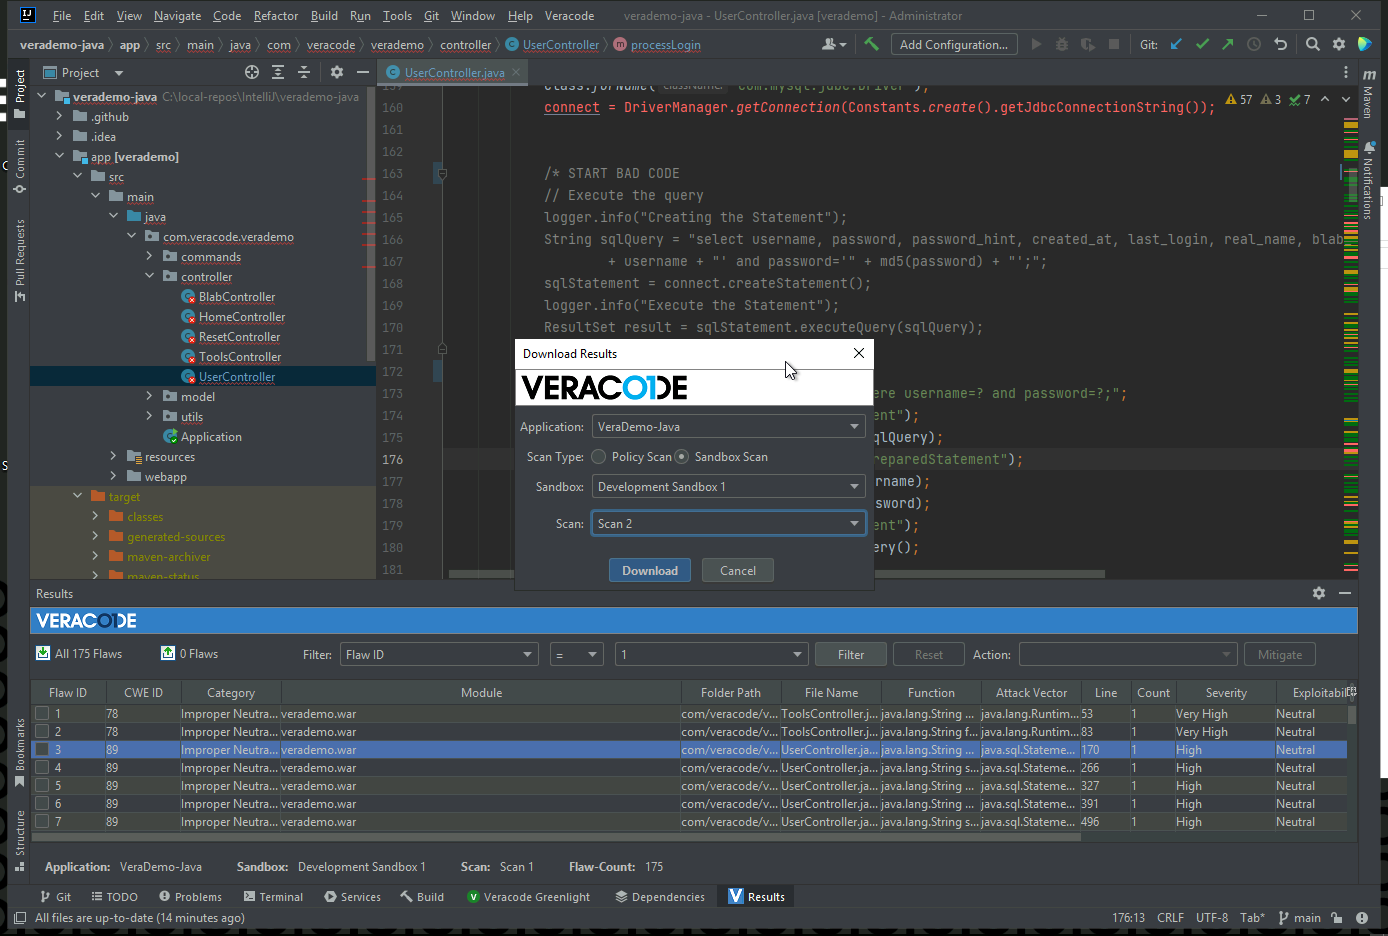
Task: Check the box for flaw 4
Action: (42, 767)
